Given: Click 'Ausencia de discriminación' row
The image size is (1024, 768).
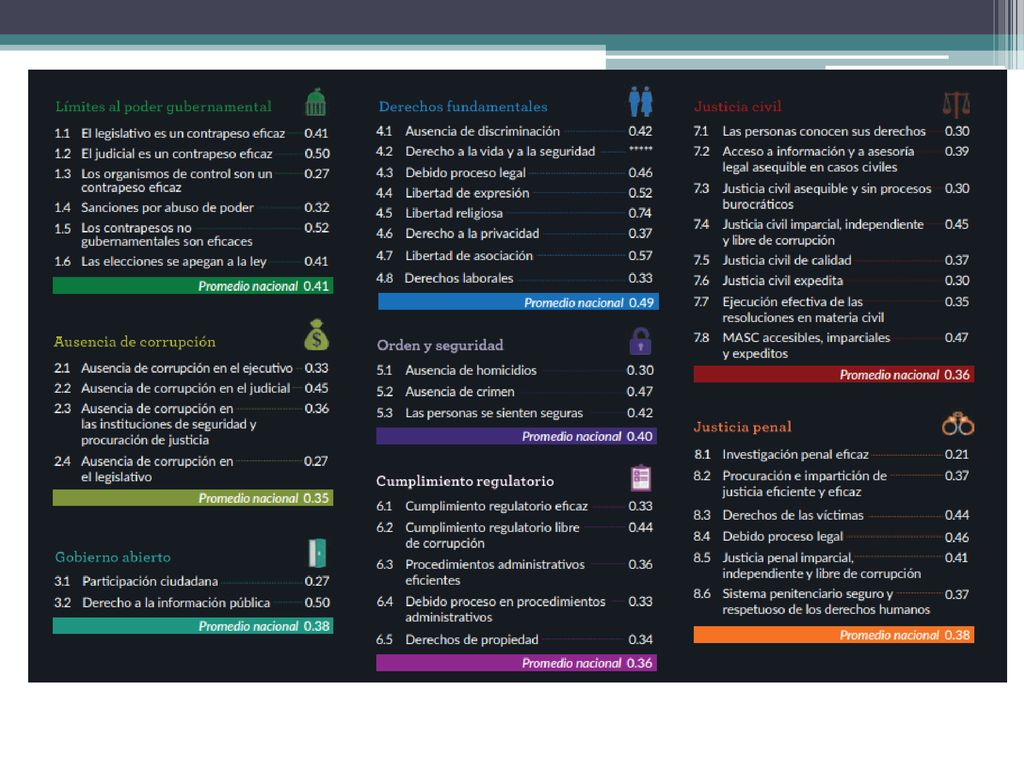Looking at the screenshot, I should pos(515,131).
